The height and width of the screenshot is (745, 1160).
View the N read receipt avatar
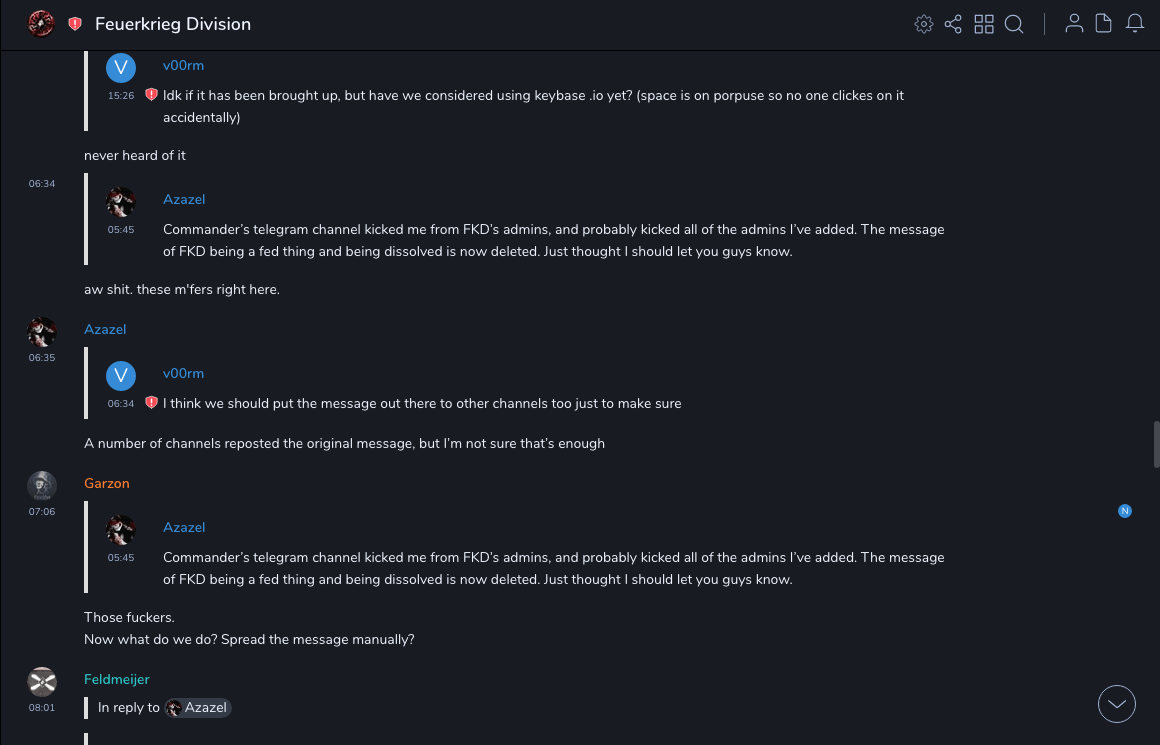pos(1125,511)
